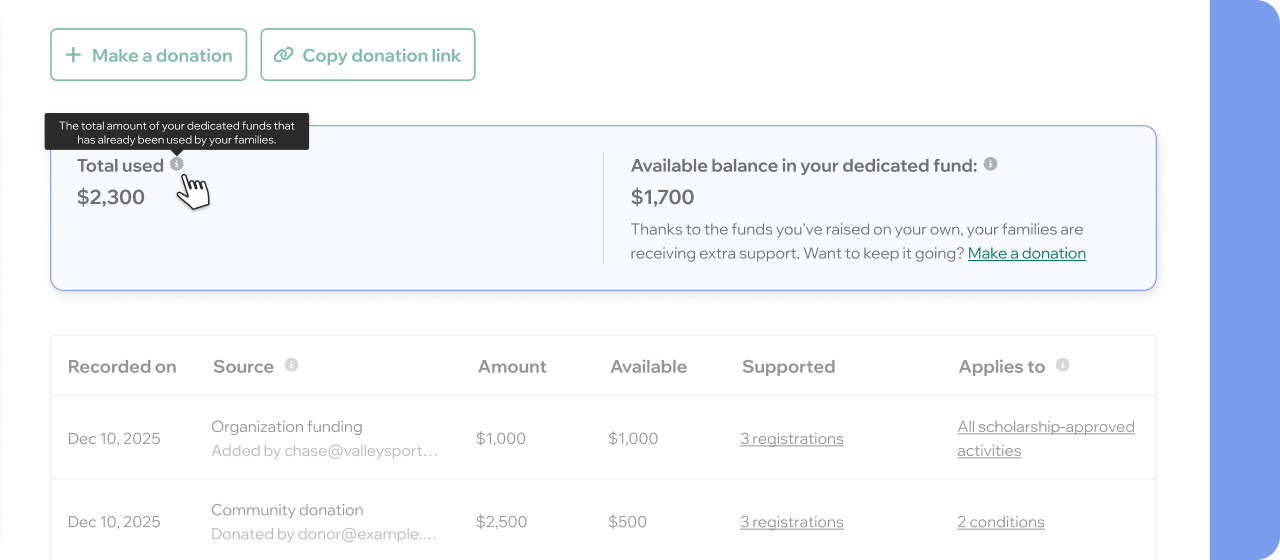Click the info icon next to Total used
Screen dimensions: 1280x560
[177, 164]
